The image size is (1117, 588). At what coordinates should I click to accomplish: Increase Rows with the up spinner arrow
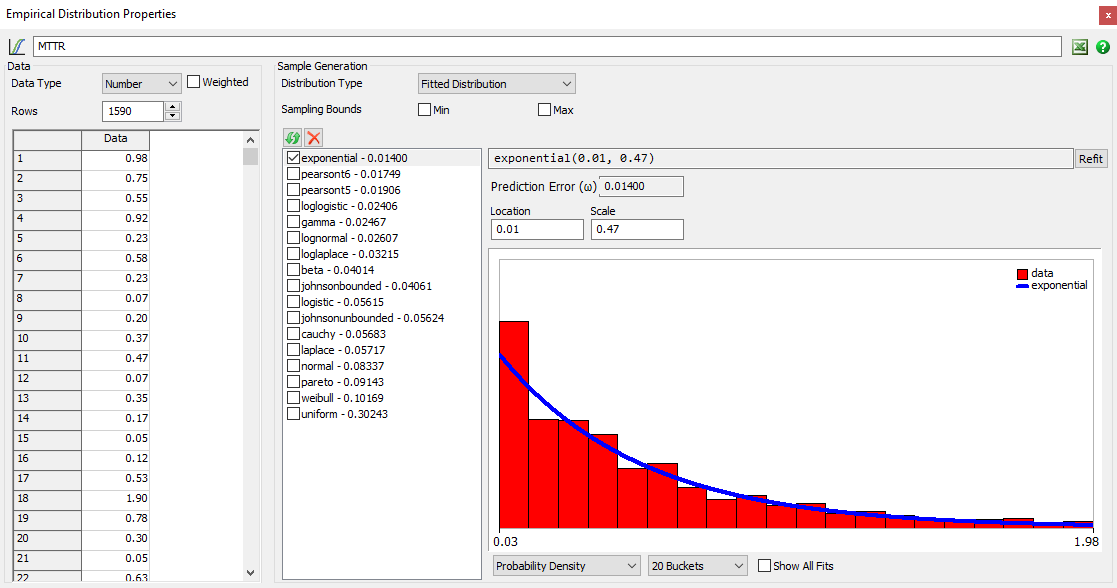(172, 107)
